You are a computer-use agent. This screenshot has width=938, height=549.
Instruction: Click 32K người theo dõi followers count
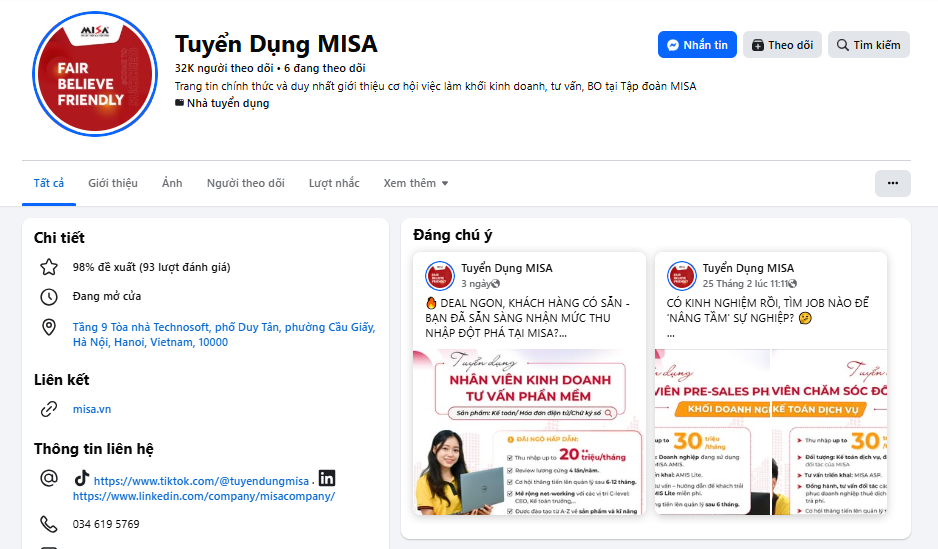click(x=224, y=68)
